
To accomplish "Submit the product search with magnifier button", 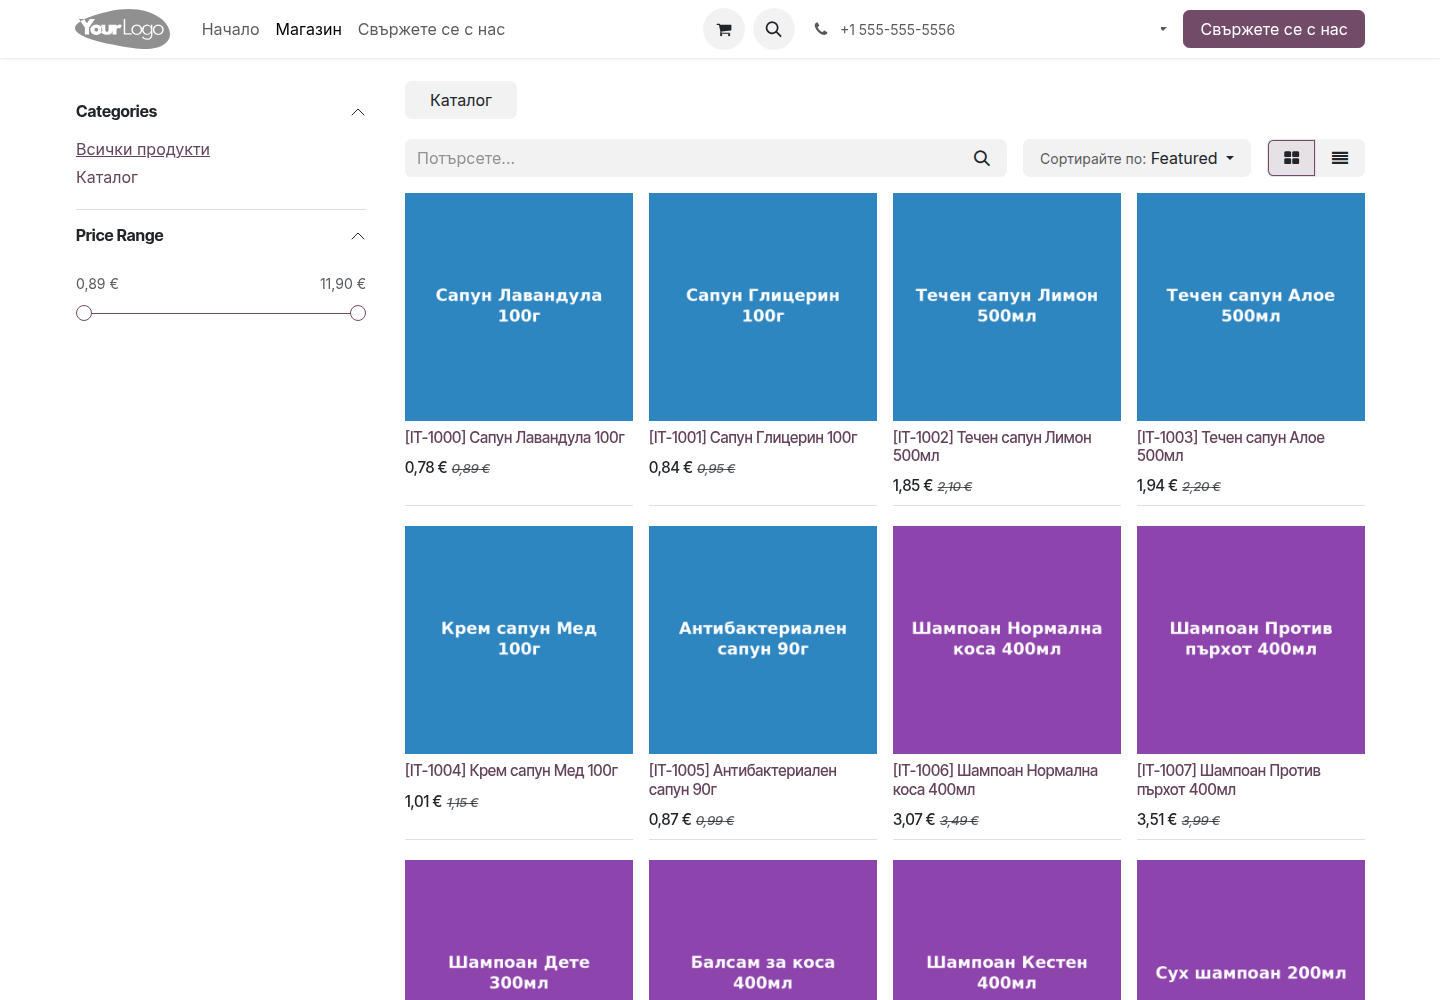I will 982,158.
